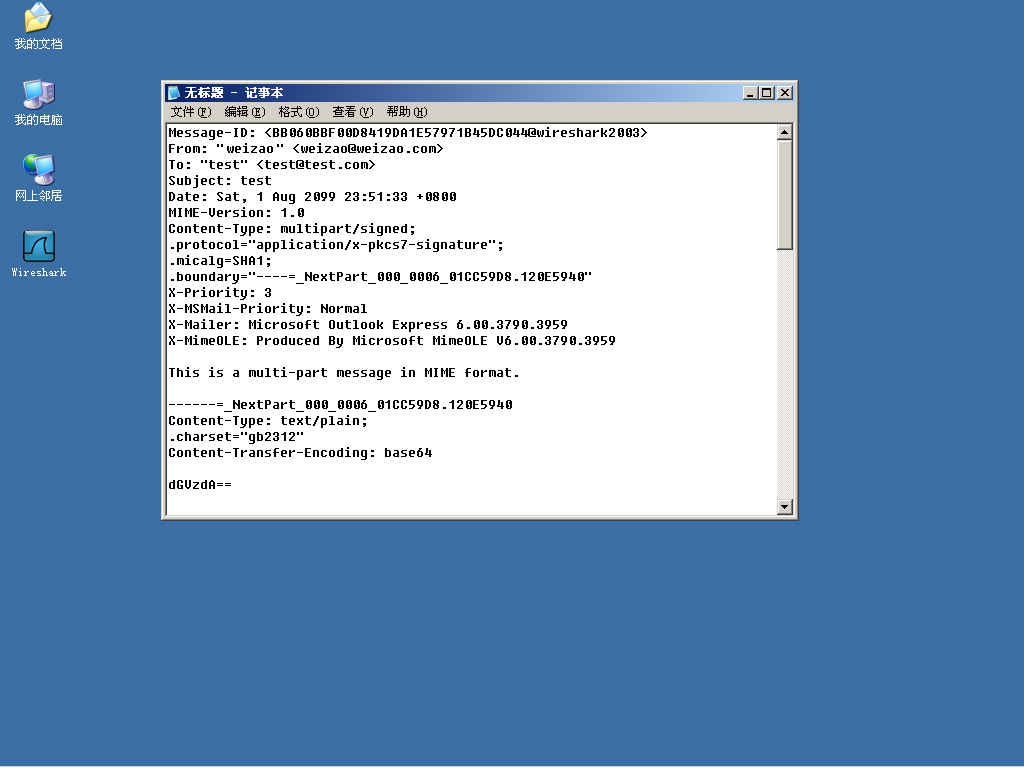Click the Content-Type: text/plain; line

268,421
